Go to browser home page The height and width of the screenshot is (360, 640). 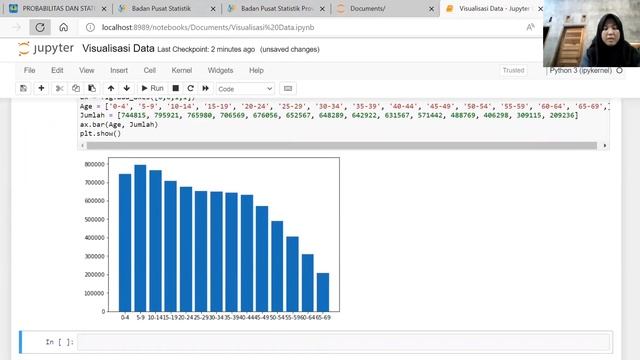pyautogui.click(x=64, y=27)
